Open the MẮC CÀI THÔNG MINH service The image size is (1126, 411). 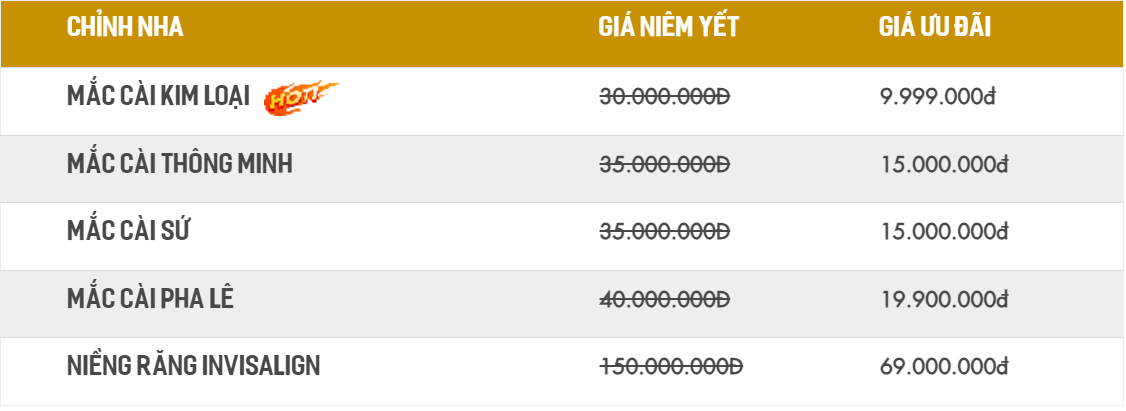coord(180,163)
